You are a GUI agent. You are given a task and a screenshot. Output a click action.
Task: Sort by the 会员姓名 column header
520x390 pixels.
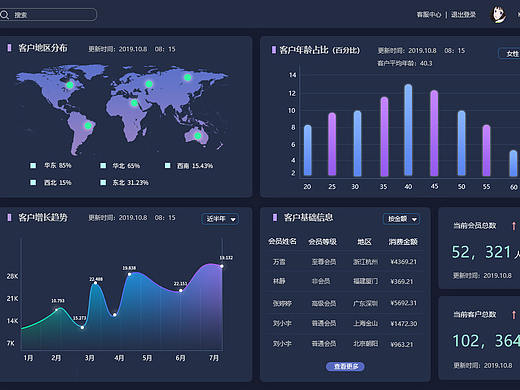[x=282, y=241]
